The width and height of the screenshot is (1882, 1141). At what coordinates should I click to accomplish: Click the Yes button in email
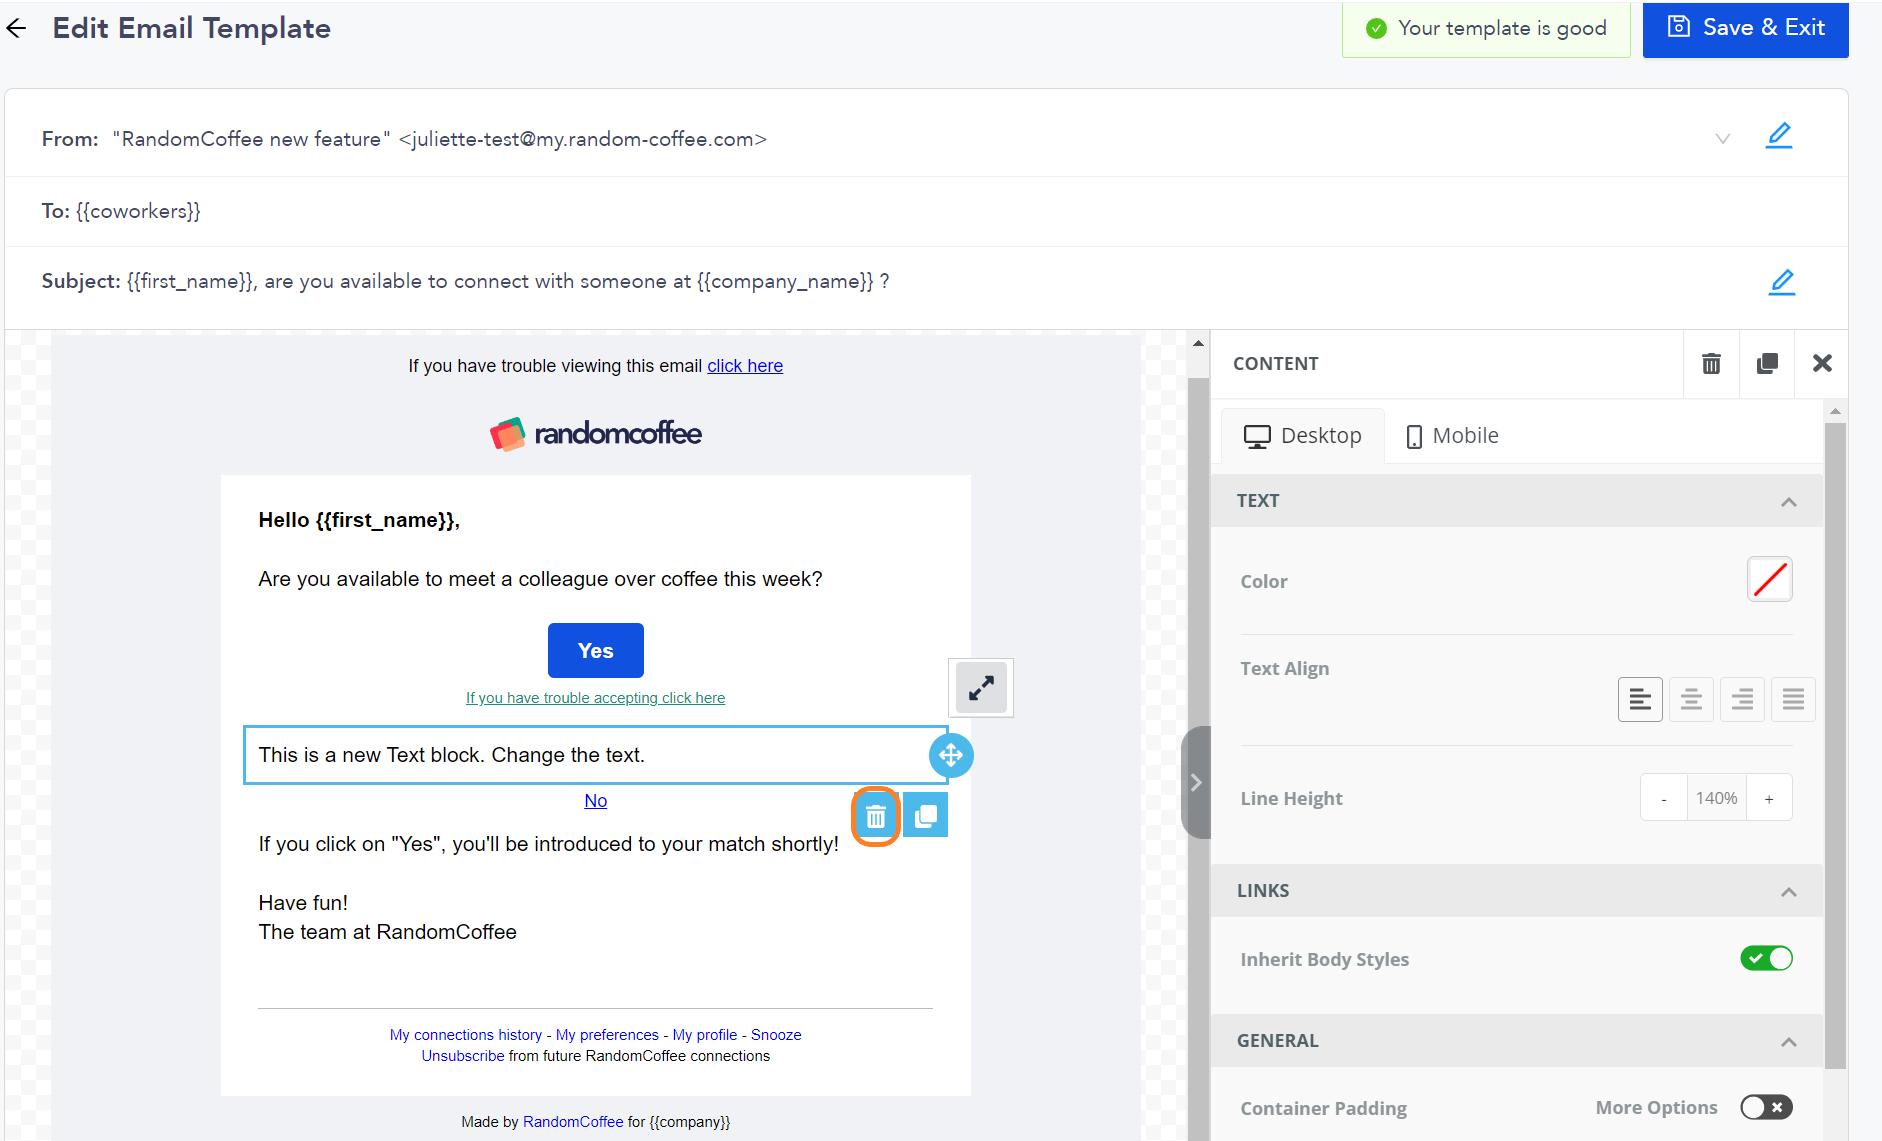click(596, 650)
